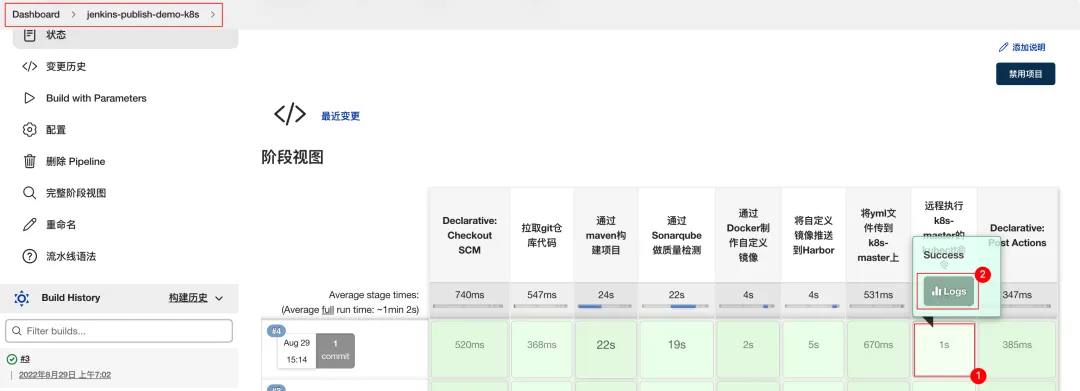Viewport: 1080px width, 391px height.
Task: Click the 阶段视图 heading
Action: pos(293,157)
